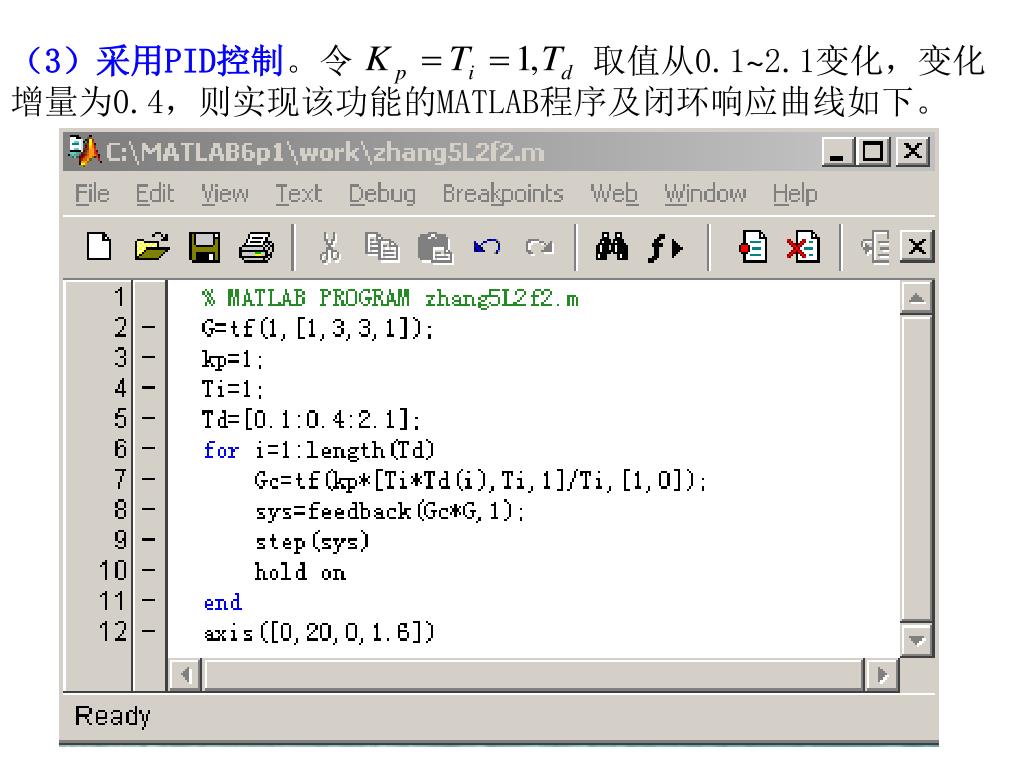Screen dimensions: 1024x768
Task: Open the Debug menu
Action: [382, 194]
